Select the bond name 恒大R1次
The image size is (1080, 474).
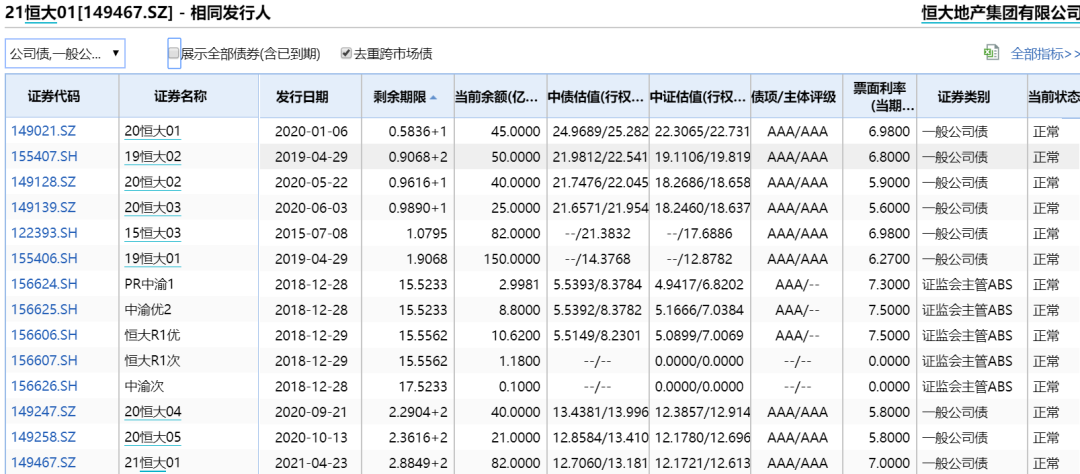click(153, 361)
